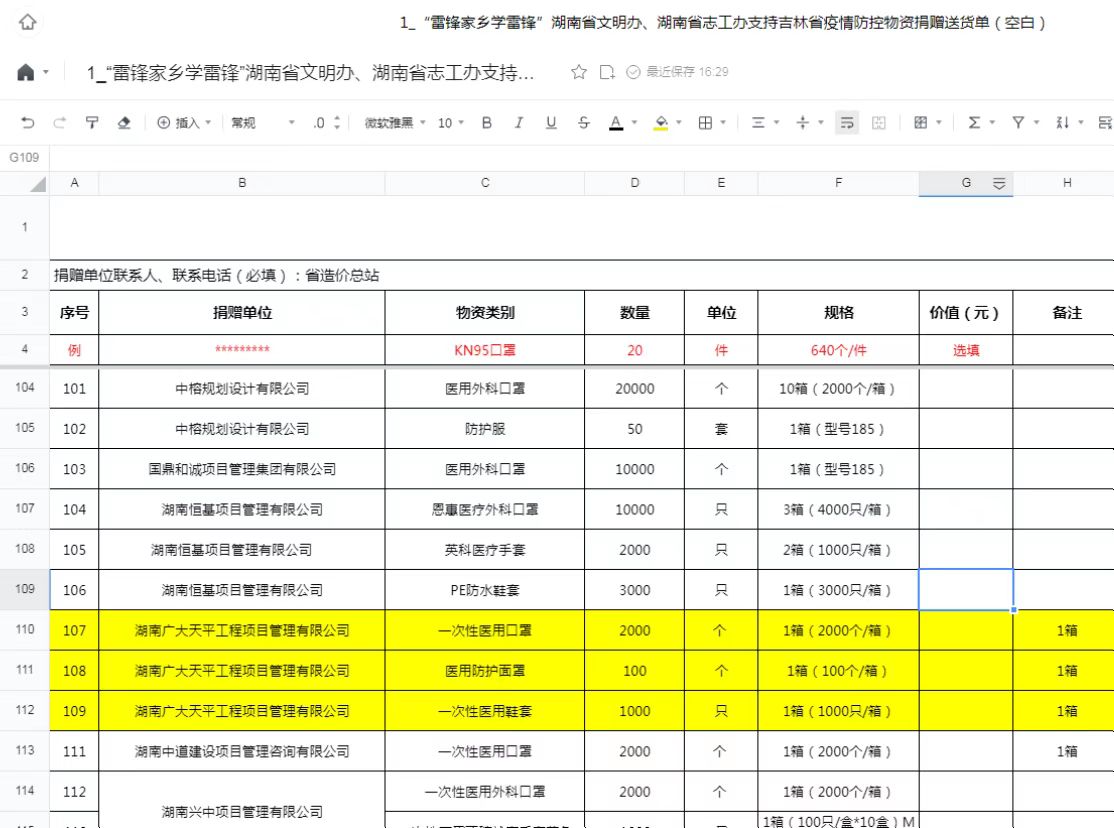This screenshot has height=828, width=1114.
Task: Expand the sort dropdown arrow
Action: [x=1081, y=122]
